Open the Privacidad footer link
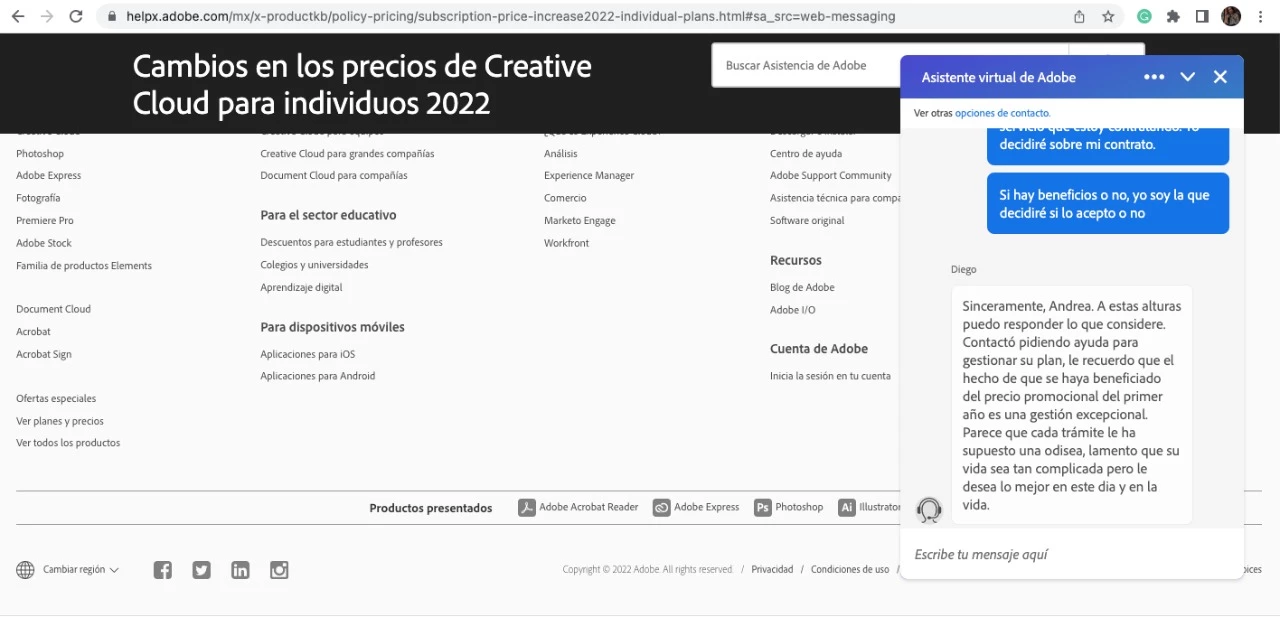The image size is (1280, 617). pos(772,569)
